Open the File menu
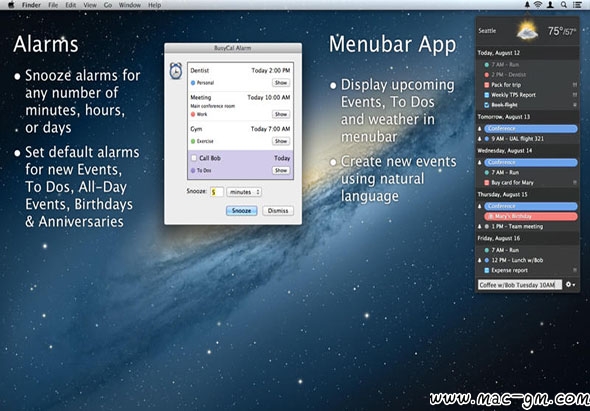This screenshot has width=590, height=411. (53, 5)
